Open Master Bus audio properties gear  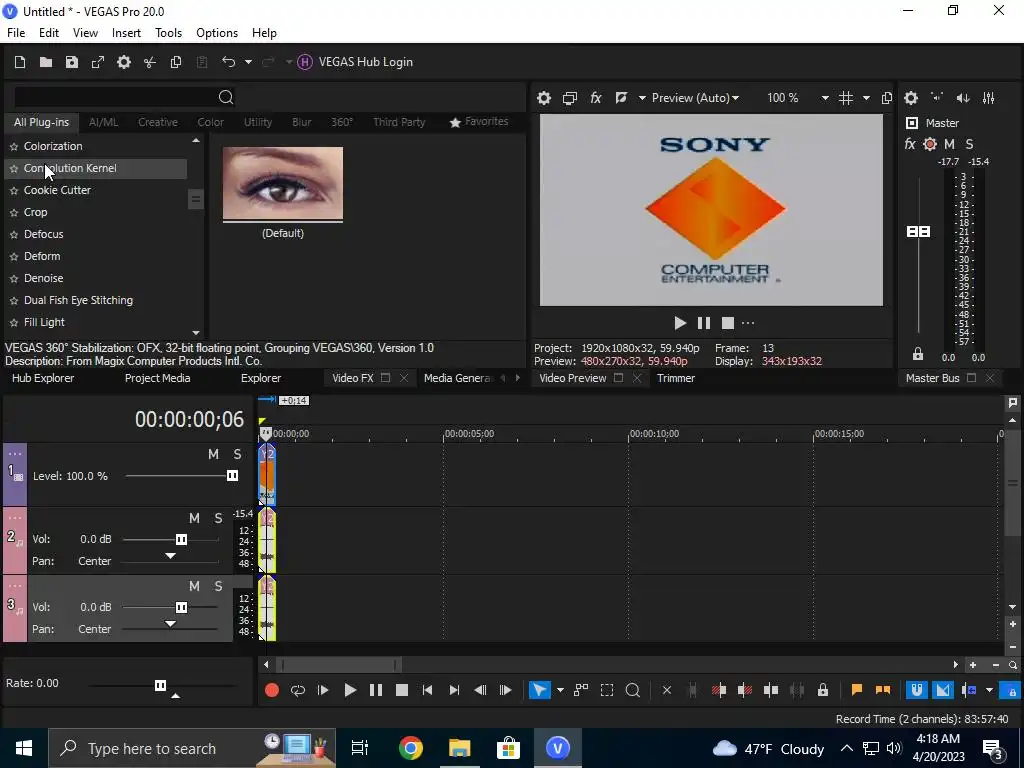click(x=911, y=98)
